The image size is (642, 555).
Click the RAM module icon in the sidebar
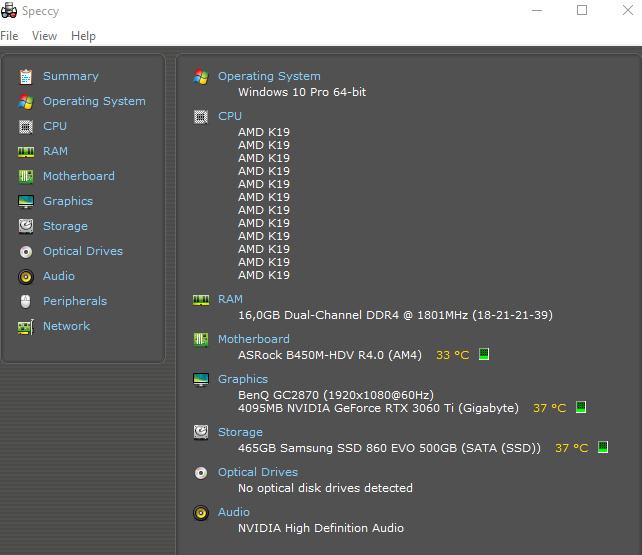(25, 151)
